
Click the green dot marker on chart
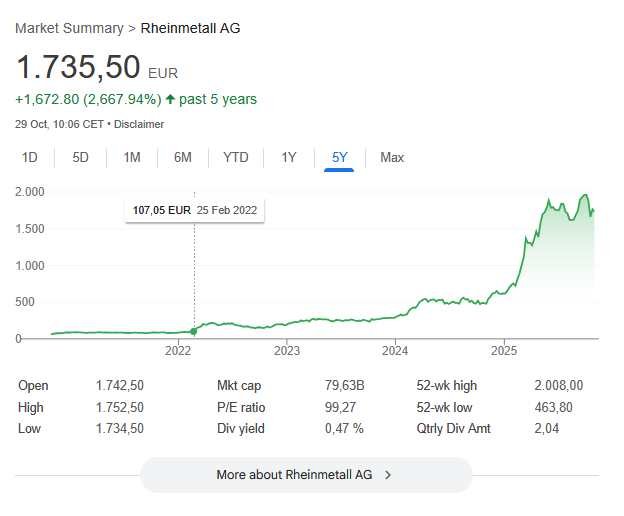tap(194, 331)
